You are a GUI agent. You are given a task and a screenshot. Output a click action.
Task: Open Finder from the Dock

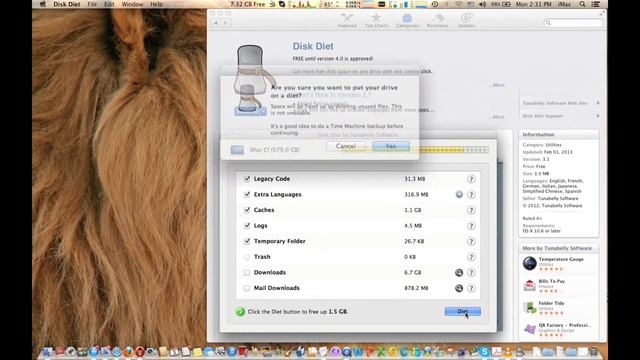[x=48, y=351]
